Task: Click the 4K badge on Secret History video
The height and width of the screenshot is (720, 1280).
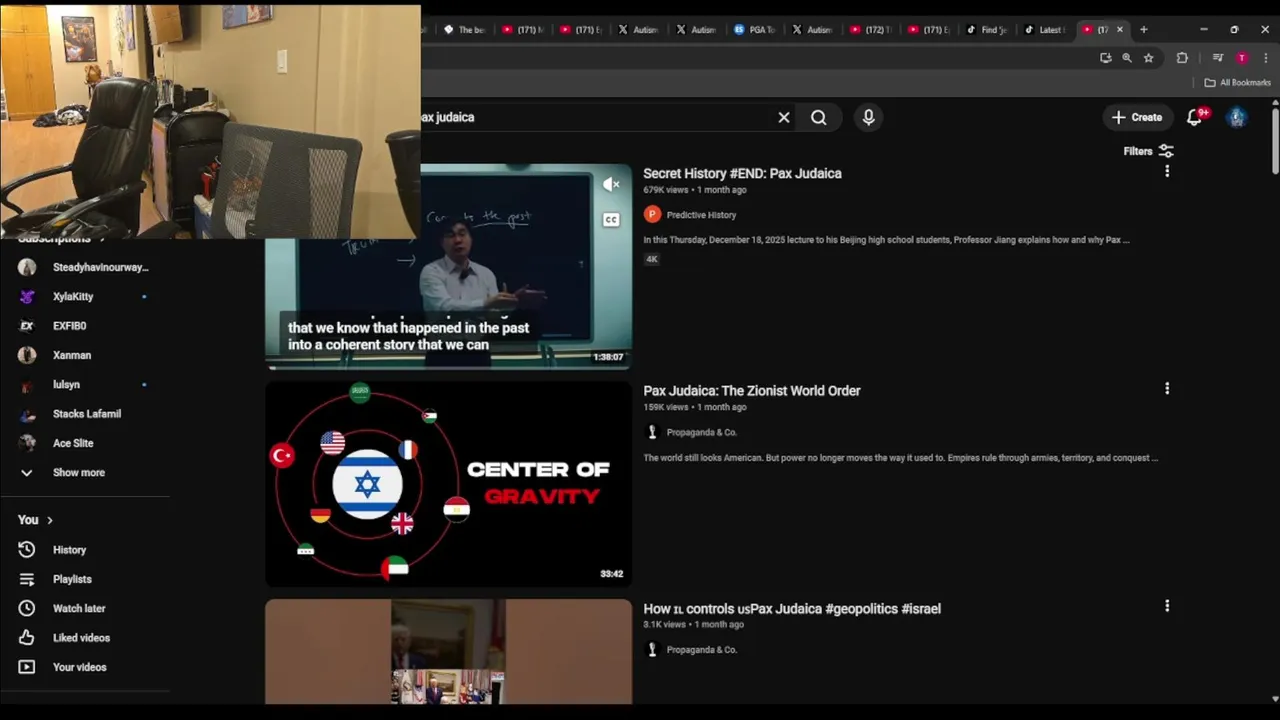Action: coord(652,259)
